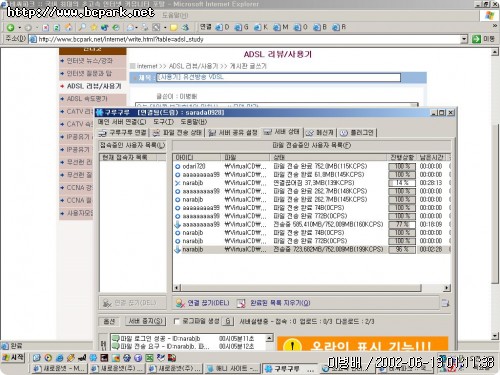
Task: Click download arrow icon on the 77% row
Action: 177,224
